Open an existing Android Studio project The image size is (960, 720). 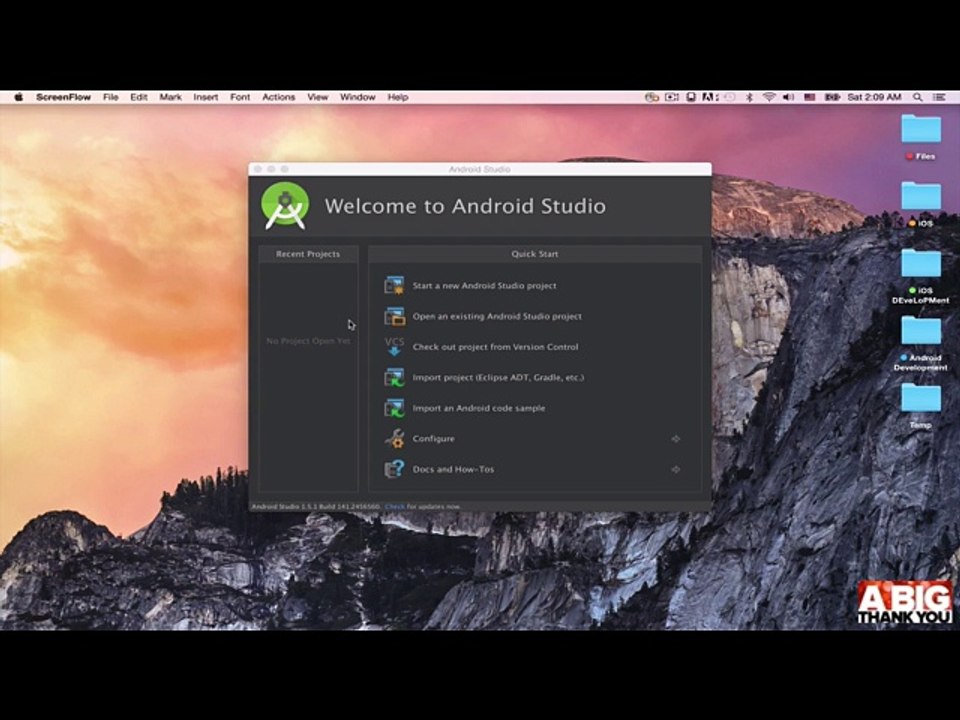tap(497, 316)
